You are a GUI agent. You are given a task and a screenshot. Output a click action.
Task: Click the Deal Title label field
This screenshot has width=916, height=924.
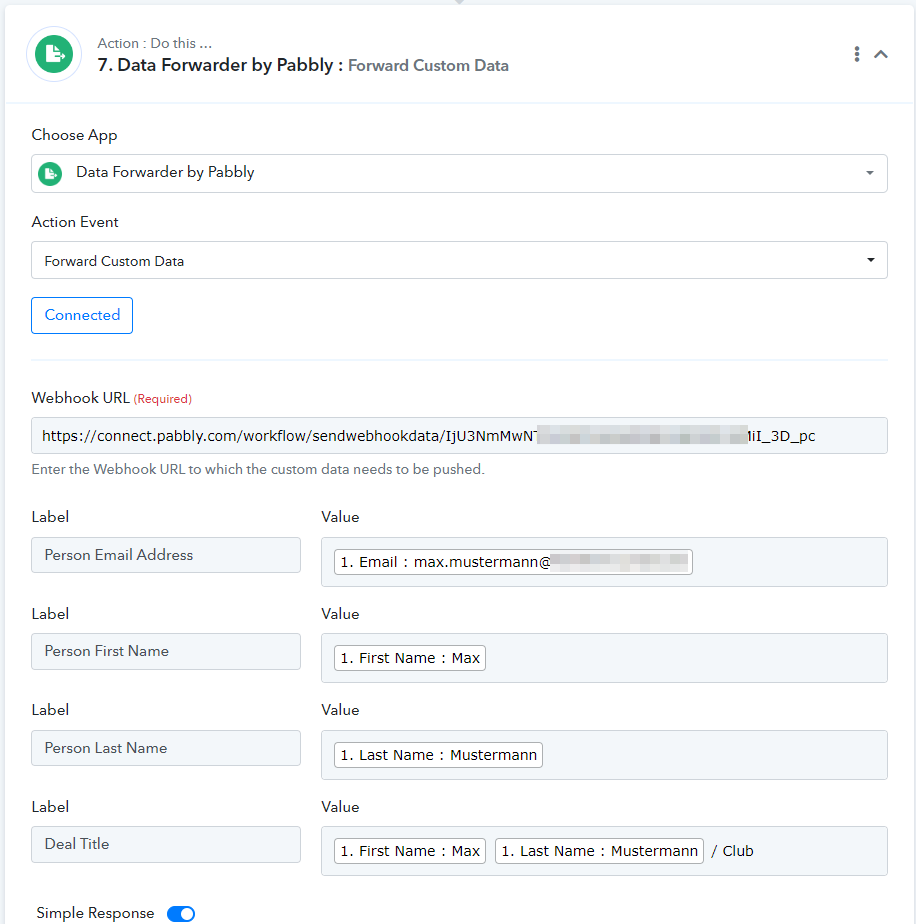pyautogui.click(x=166, y=844)
